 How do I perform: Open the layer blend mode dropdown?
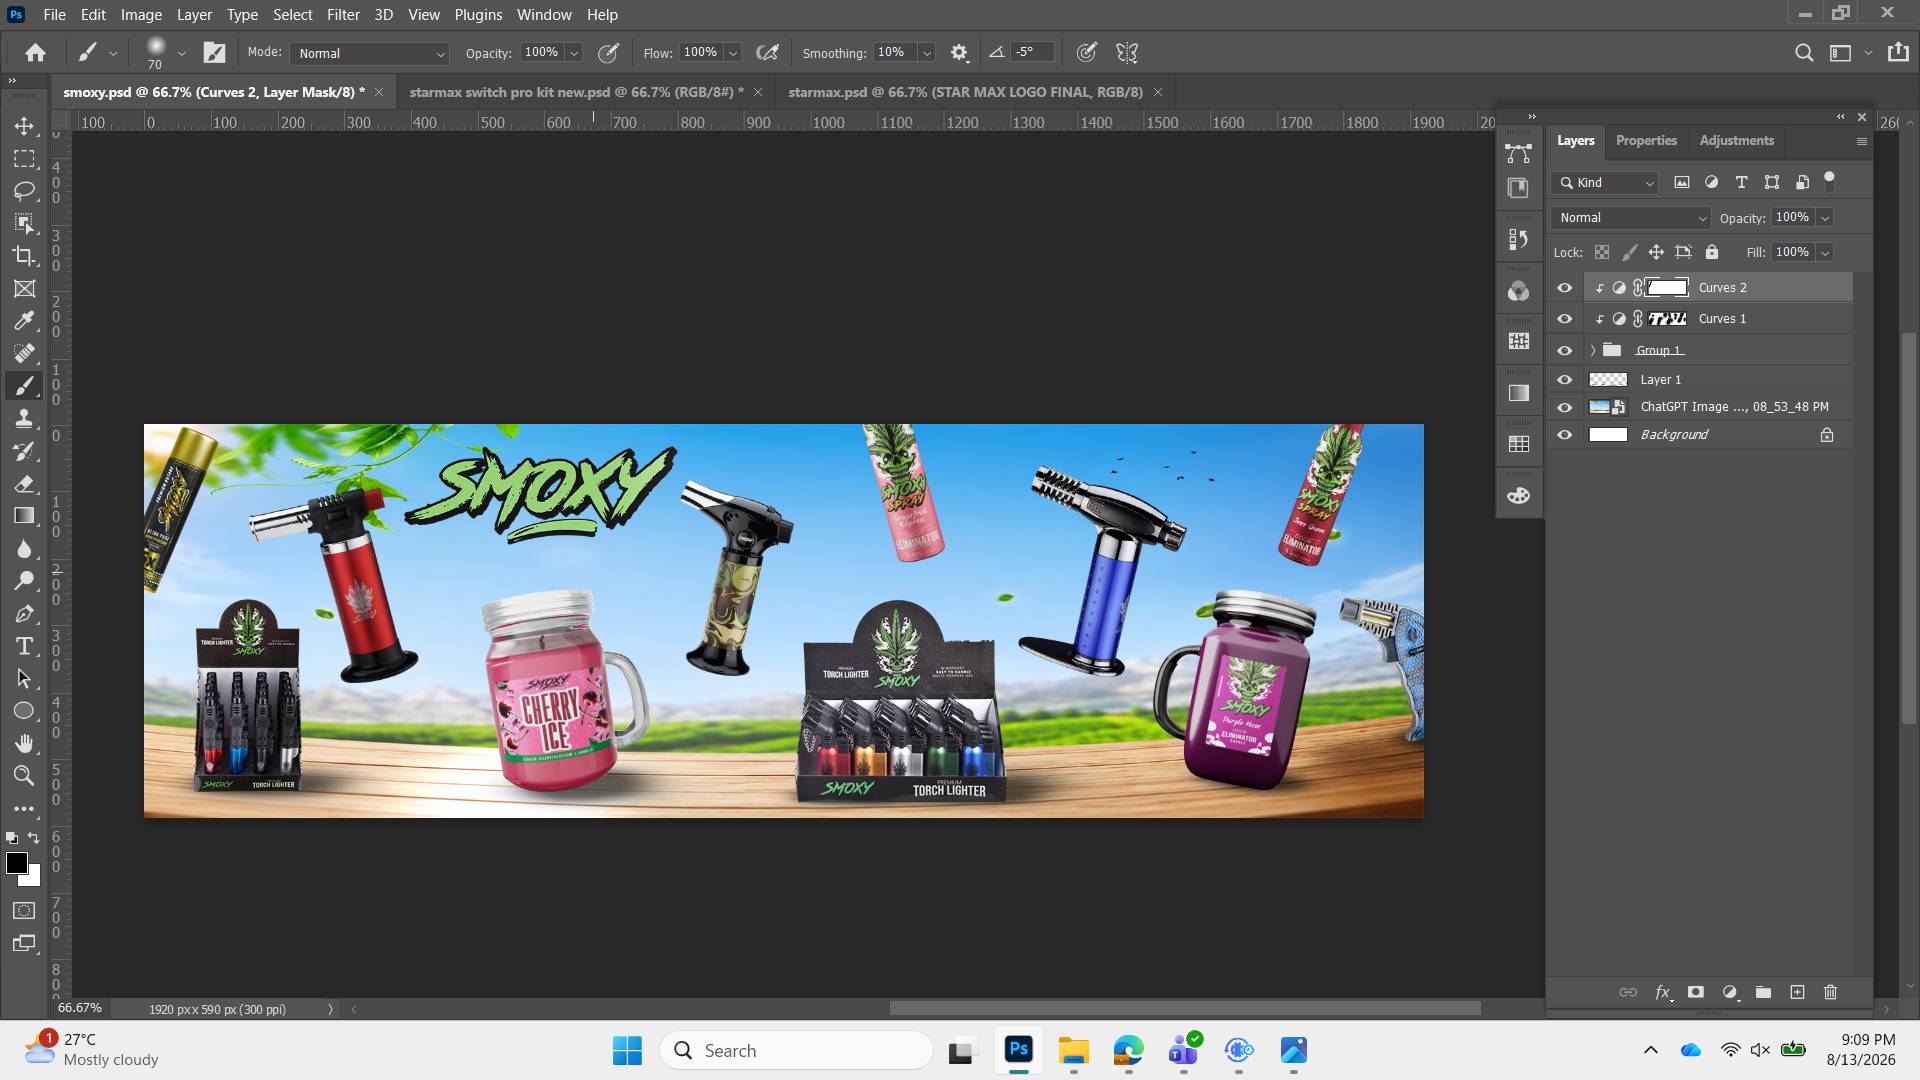click(1631, 218)
